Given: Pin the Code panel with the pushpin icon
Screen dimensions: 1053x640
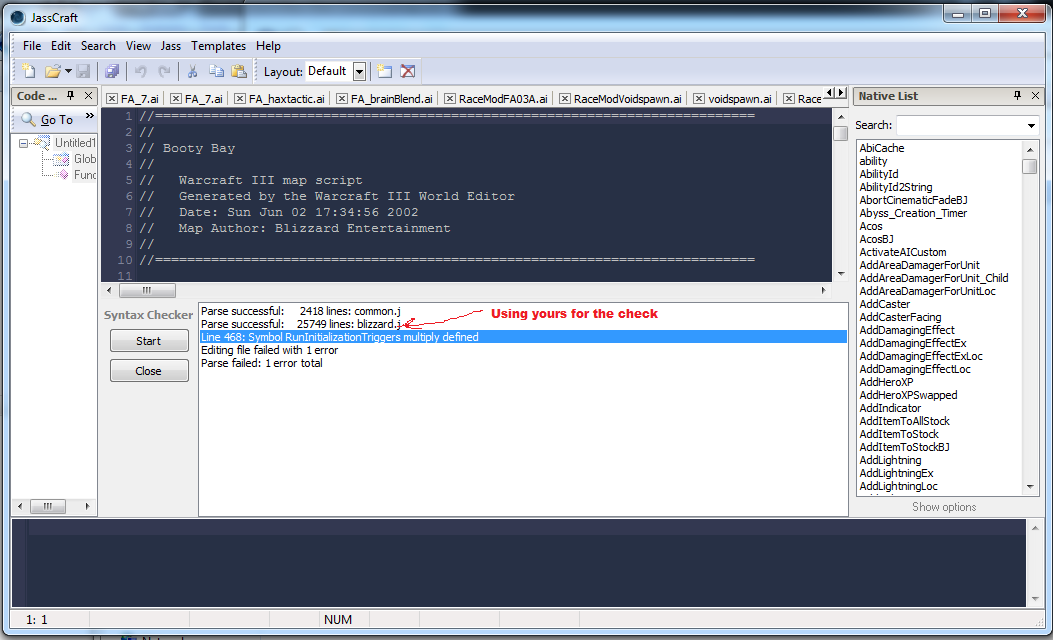Looking at the screenshot, I should click(71, 96).
